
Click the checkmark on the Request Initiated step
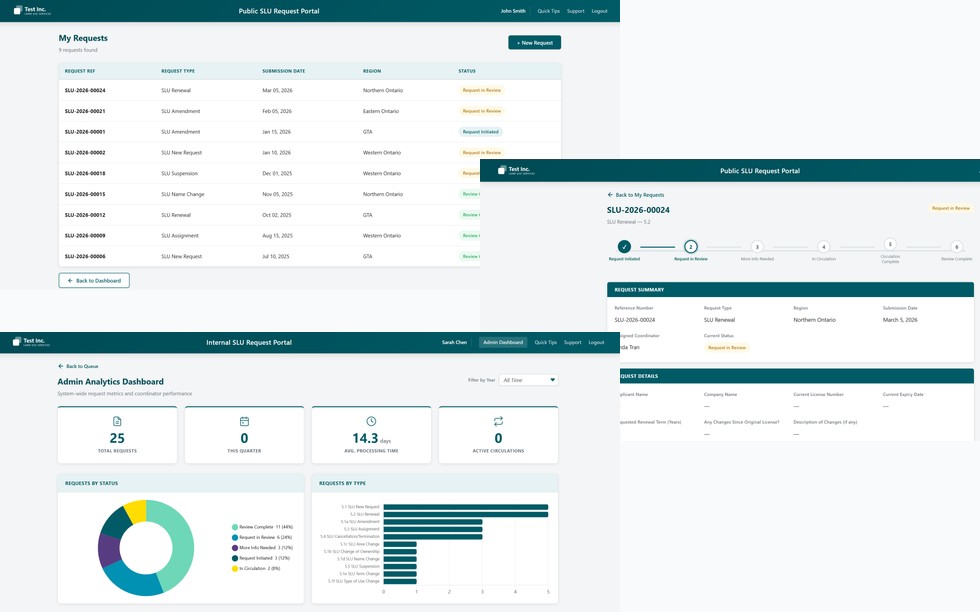625,247
